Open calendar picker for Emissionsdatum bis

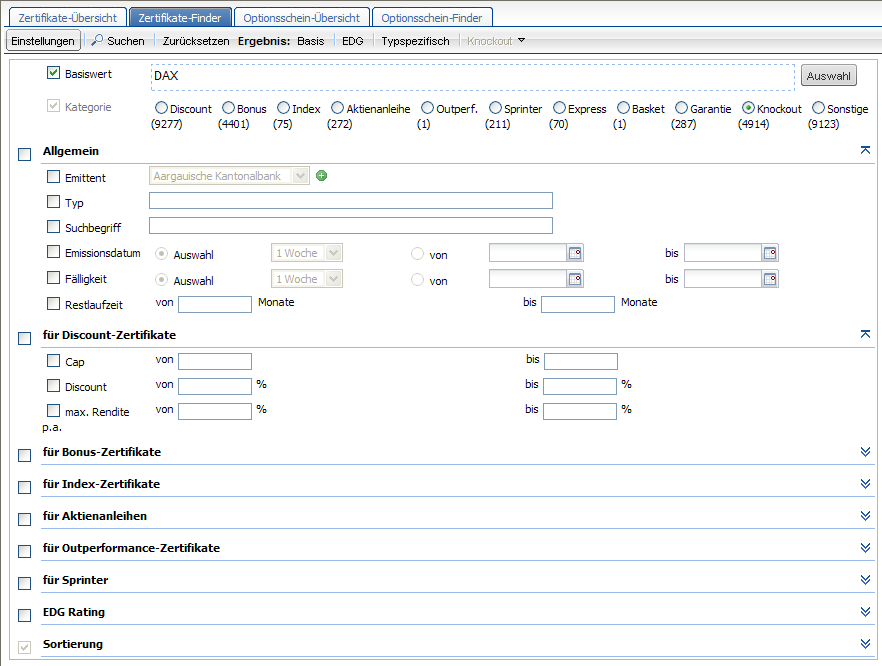coord(770,253)
